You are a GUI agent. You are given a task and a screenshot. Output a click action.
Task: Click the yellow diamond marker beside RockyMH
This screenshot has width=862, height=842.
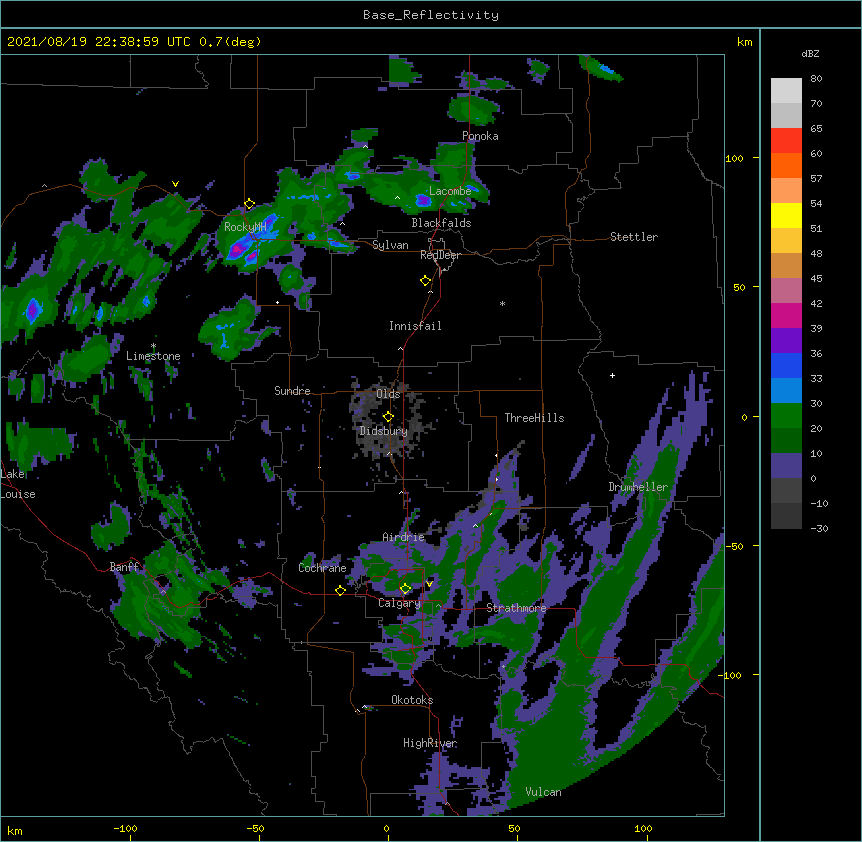(250, 204)
